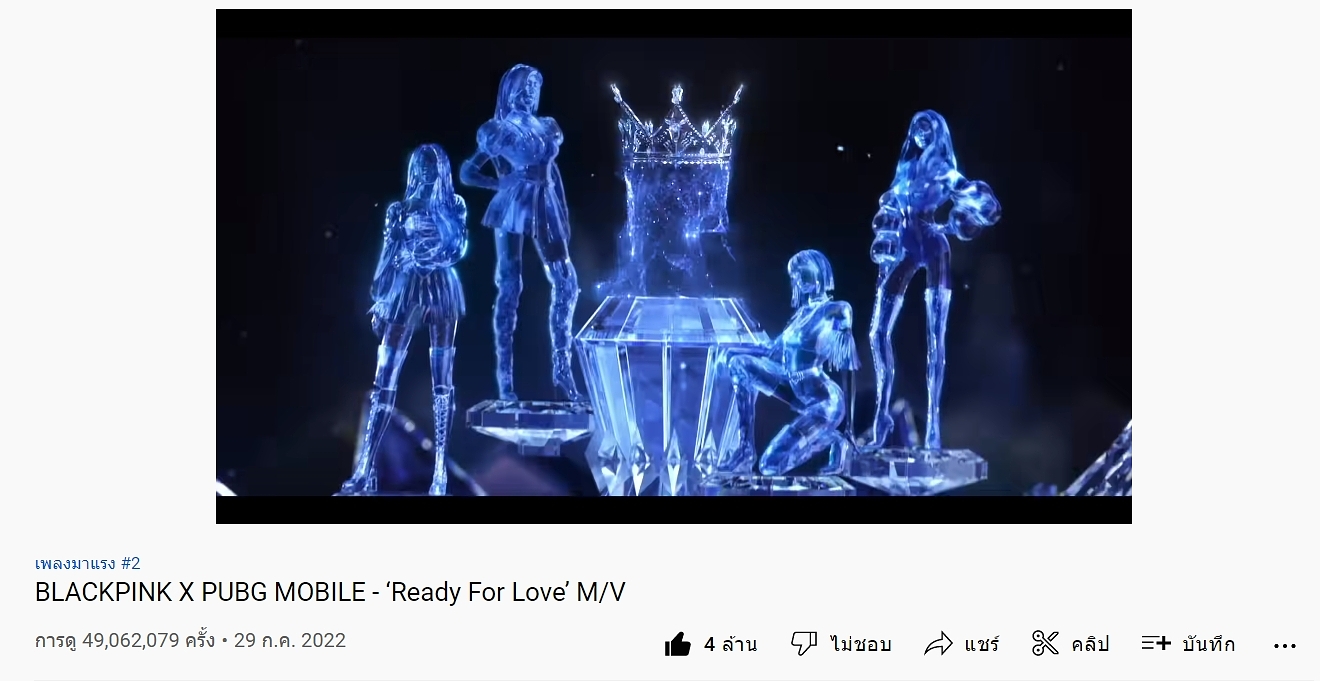Click the scissors clip icon
Viewport: 1320px width, 681px height.
[1045, 644]
